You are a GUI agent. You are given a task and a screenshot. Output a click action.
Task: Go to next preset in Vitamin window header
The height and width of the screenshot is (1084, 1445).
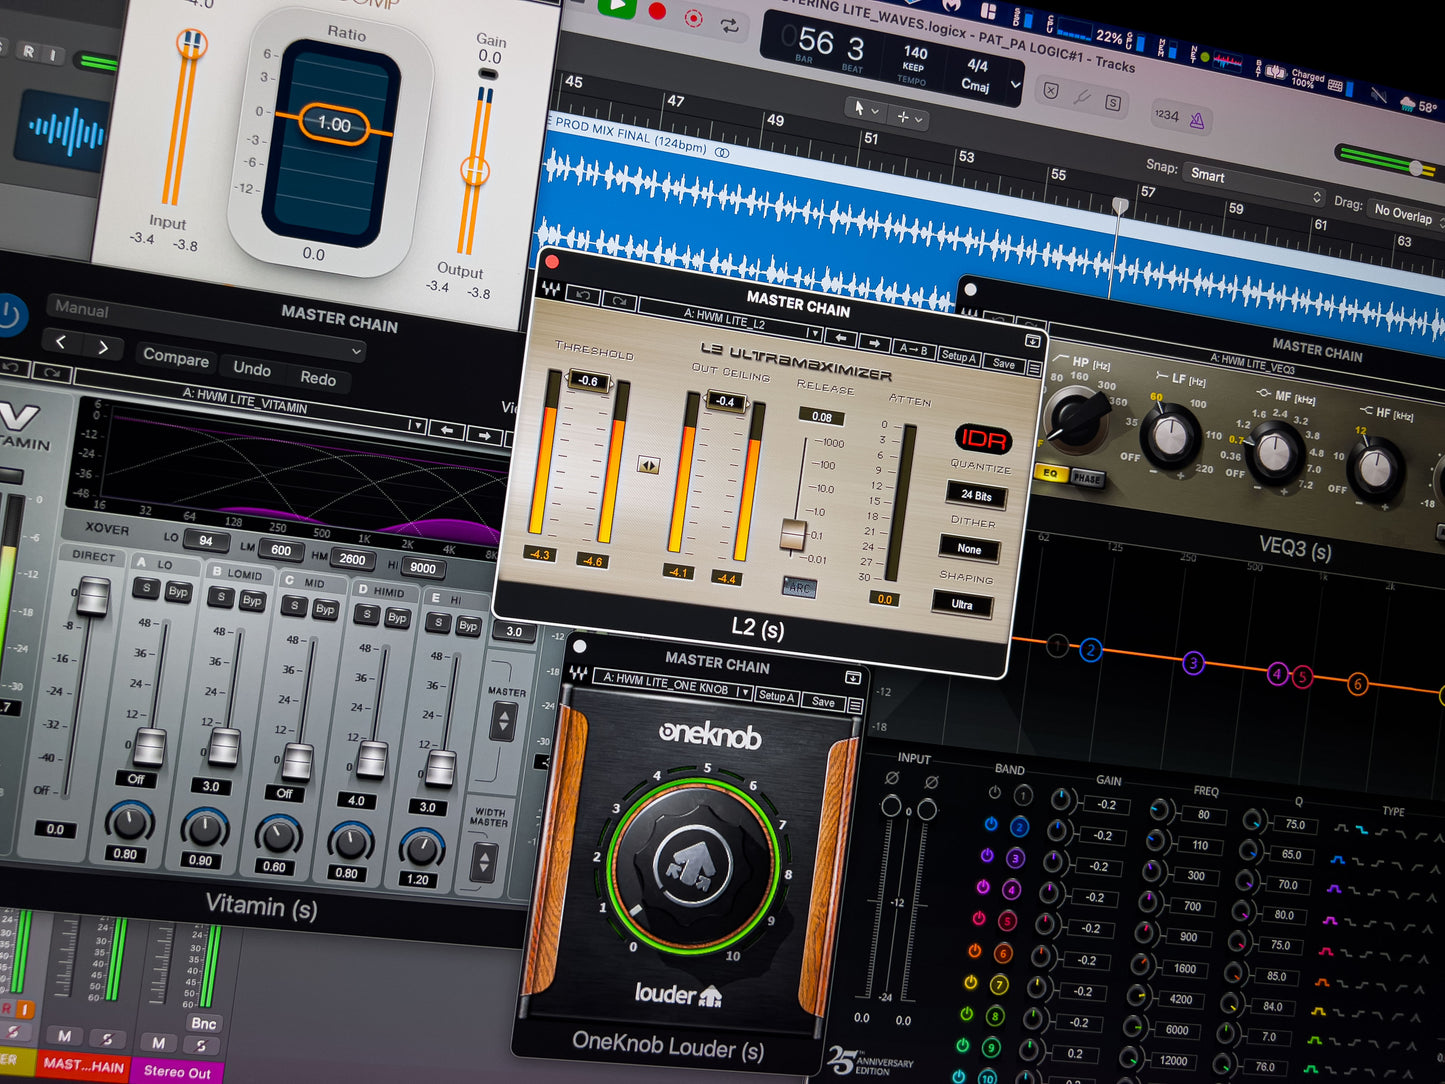click(102, 348)
